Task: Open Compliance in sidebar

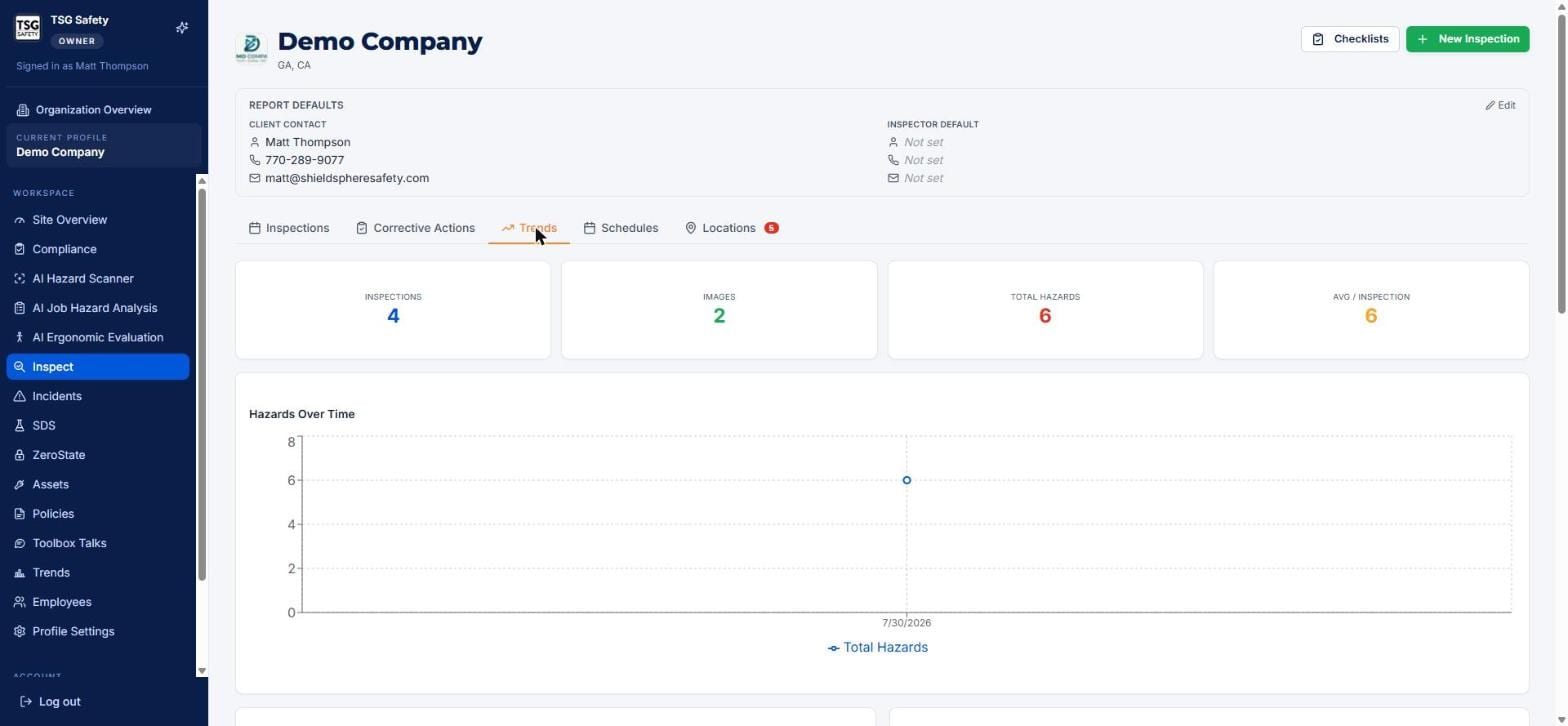Action: point(98,249)
